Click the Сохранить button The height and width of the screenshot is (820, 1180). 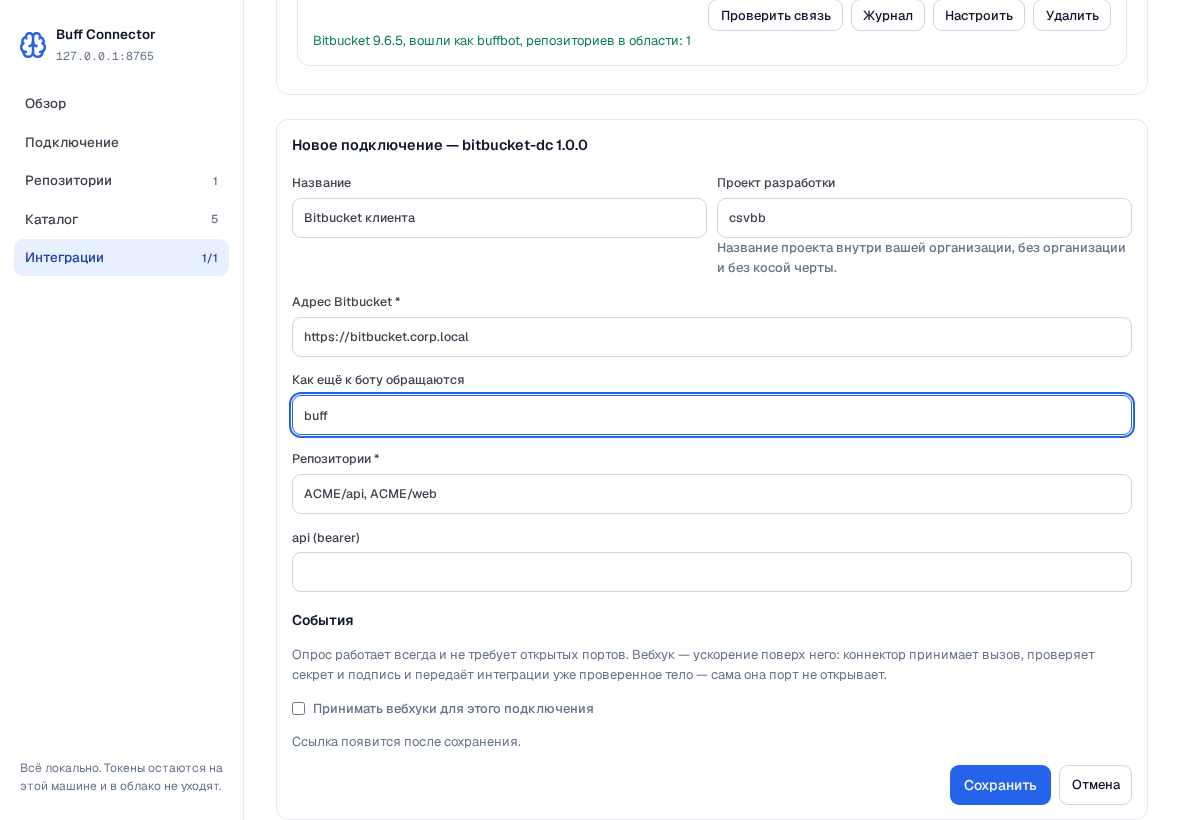tap(999, 785)
